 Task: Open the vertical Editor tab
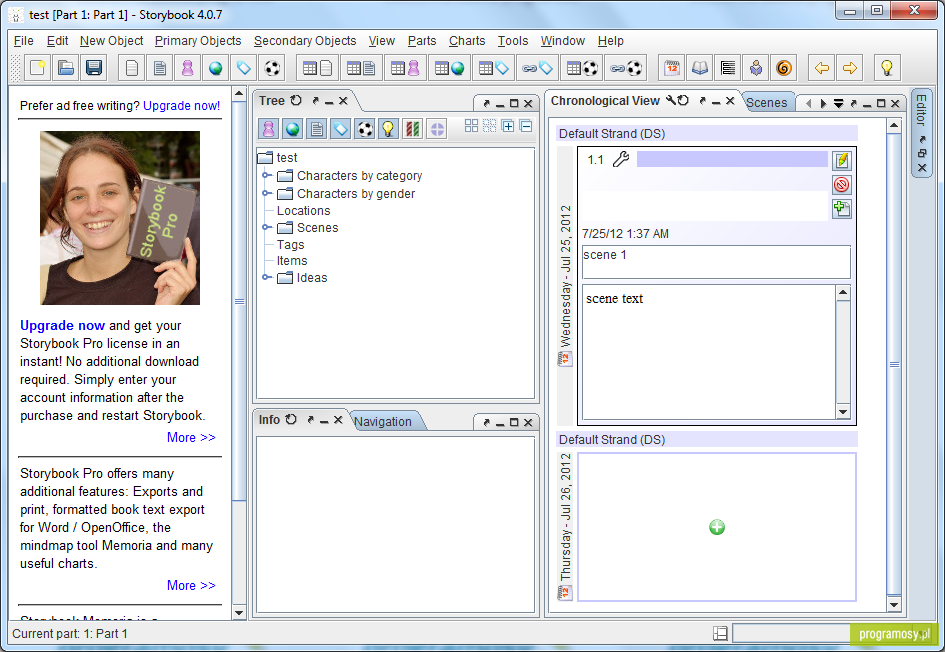click(921, 108)
